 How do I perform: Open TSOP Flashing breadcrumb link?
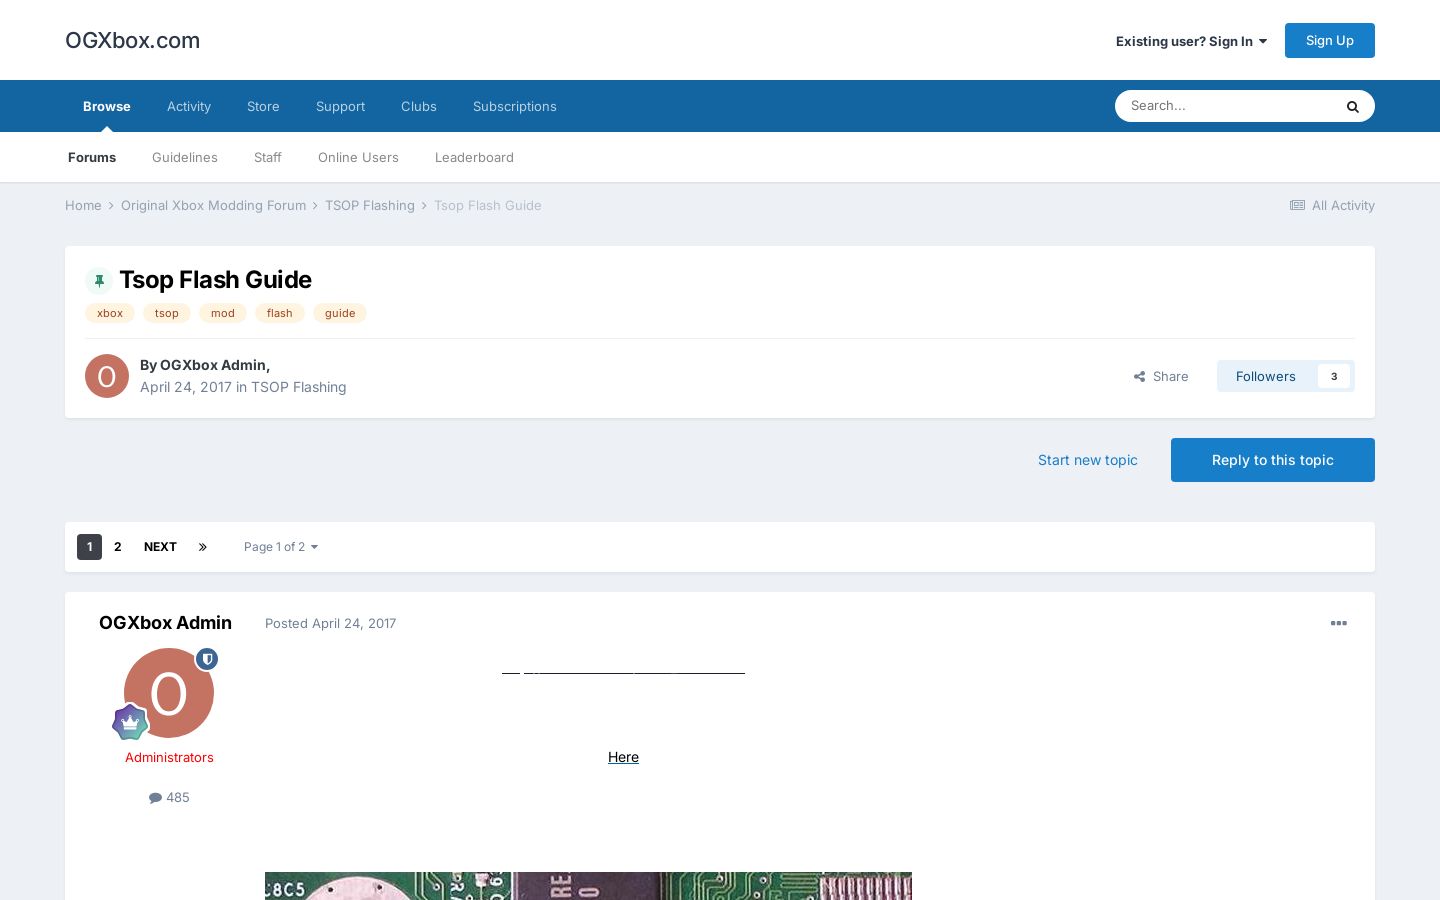pyautogui.click(x=370, y=205)
